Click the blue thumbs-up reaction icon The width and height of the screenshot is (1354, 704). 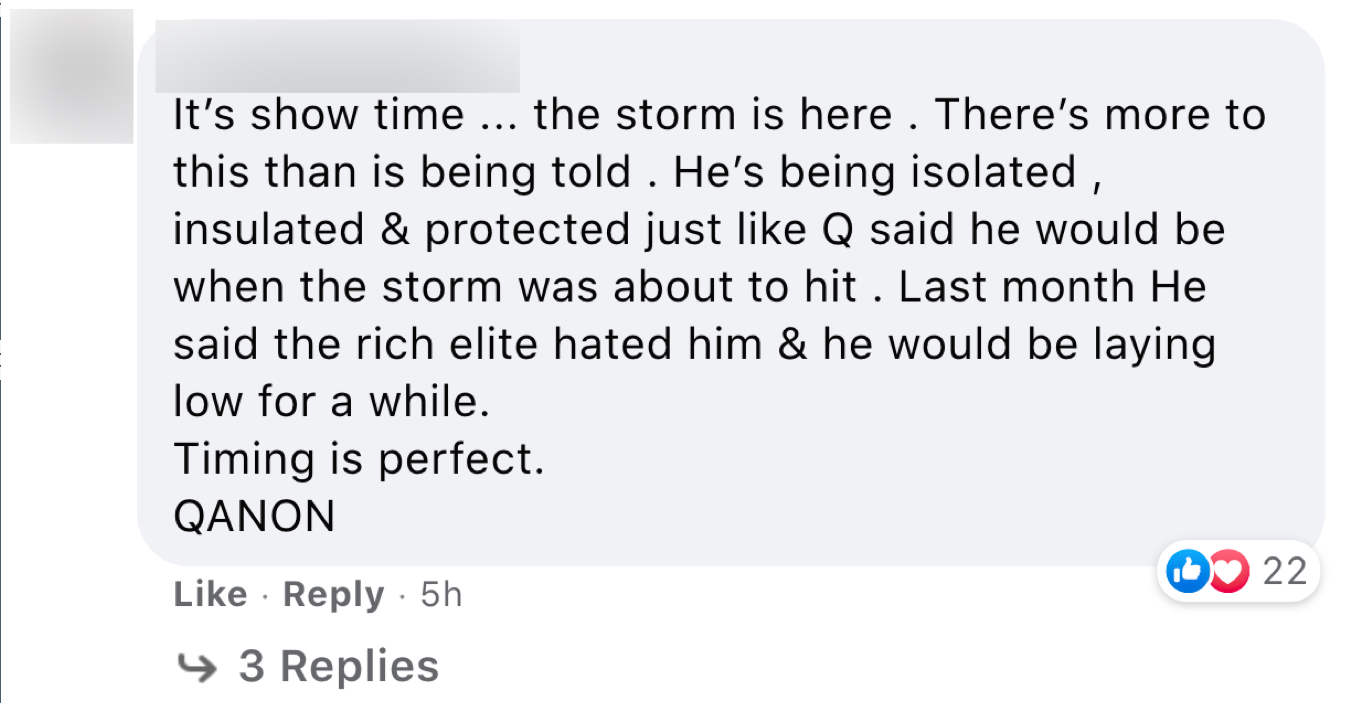[x=1188, y=571]
